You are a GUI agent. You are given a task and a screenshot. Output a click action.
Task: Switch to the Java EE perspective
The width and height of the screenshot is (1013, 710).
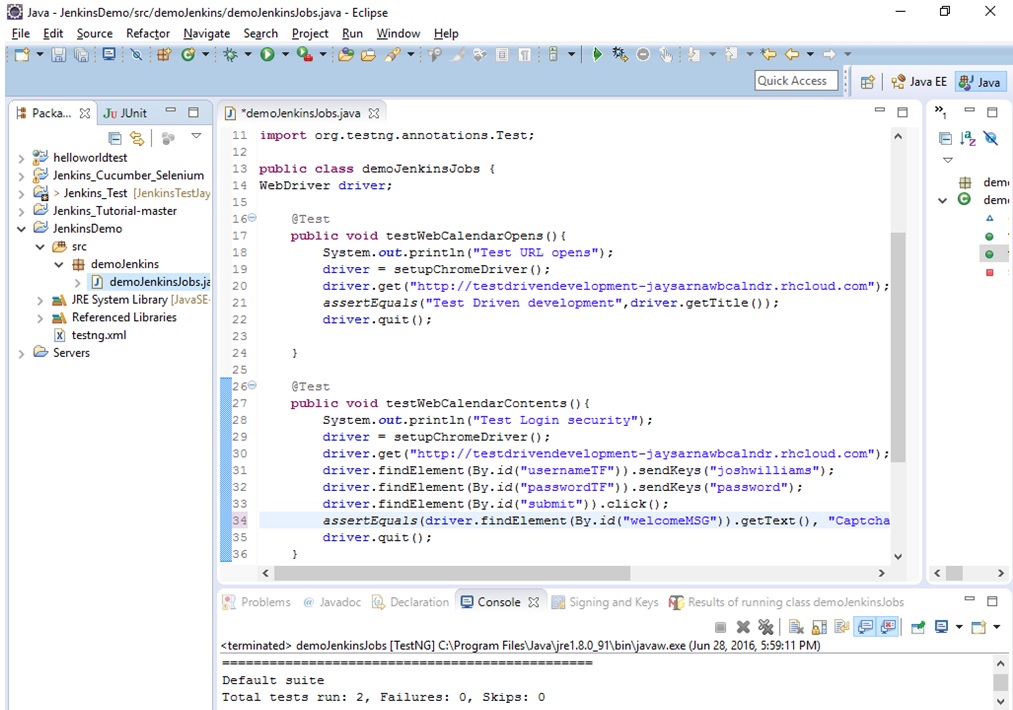pyautogui.click(x=919, y=81)
